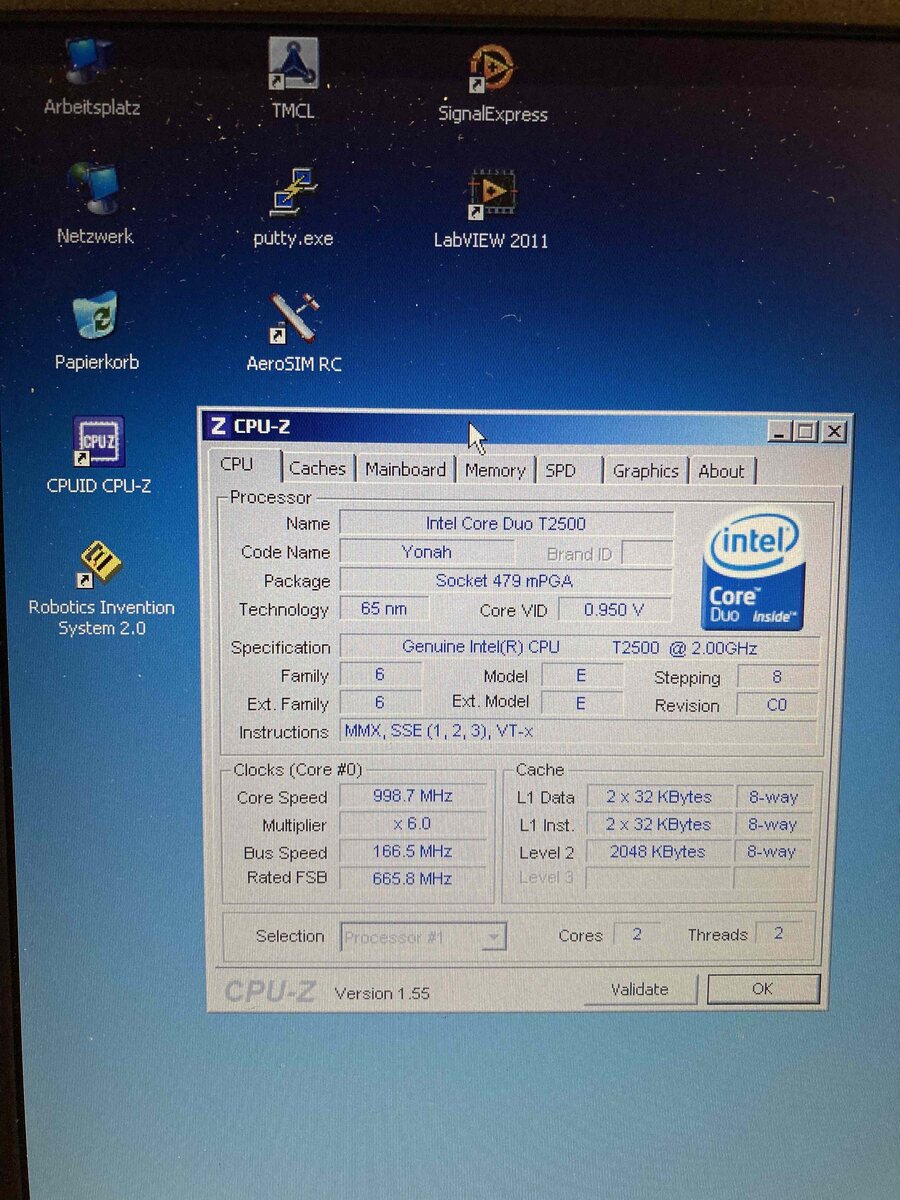Confirm with the OK button
The image size is (900, 1200).
(763, 989)
